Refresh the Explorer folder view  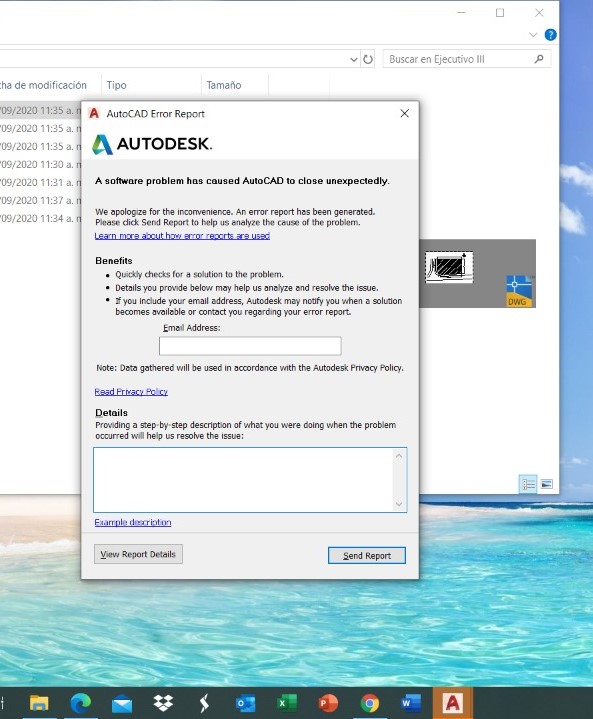368,59
